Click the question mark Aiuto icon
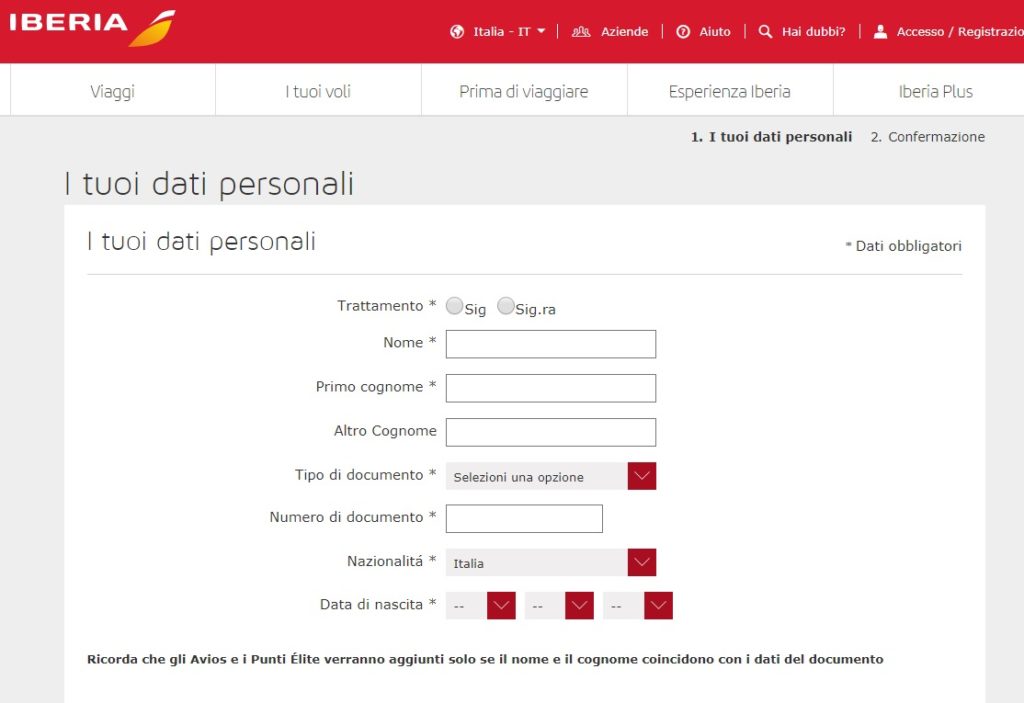 coord(683,31)
